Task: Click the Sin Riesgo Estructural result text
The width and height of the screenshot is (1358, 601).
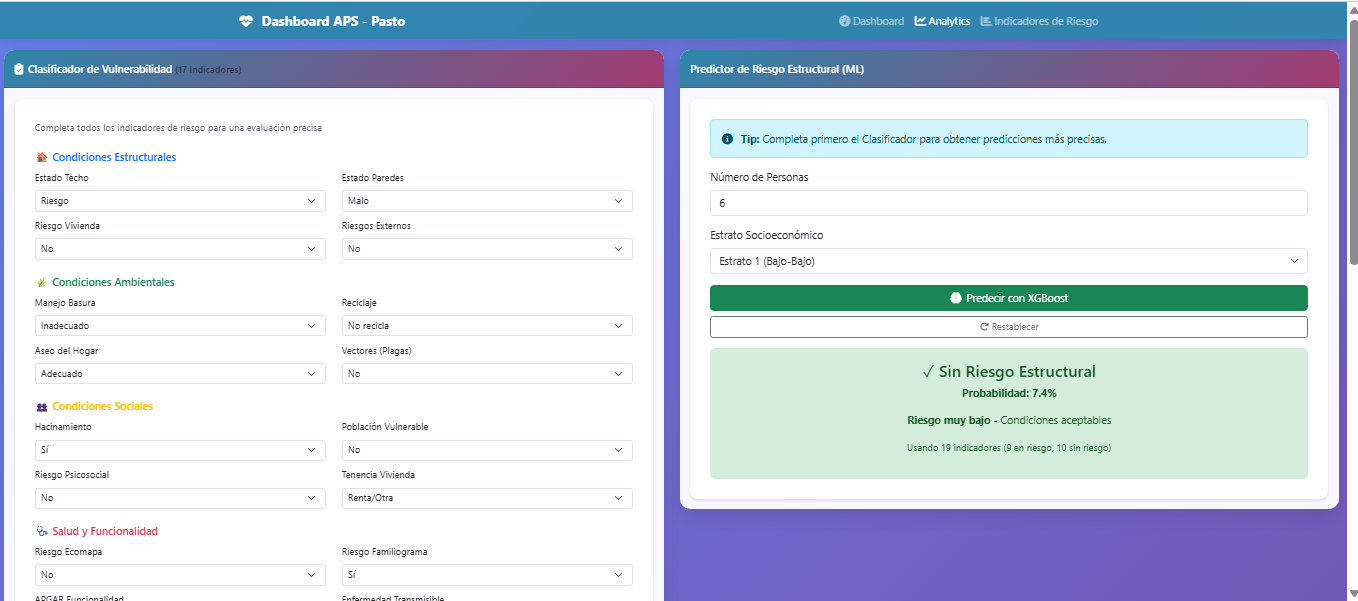Action: 1009,372
